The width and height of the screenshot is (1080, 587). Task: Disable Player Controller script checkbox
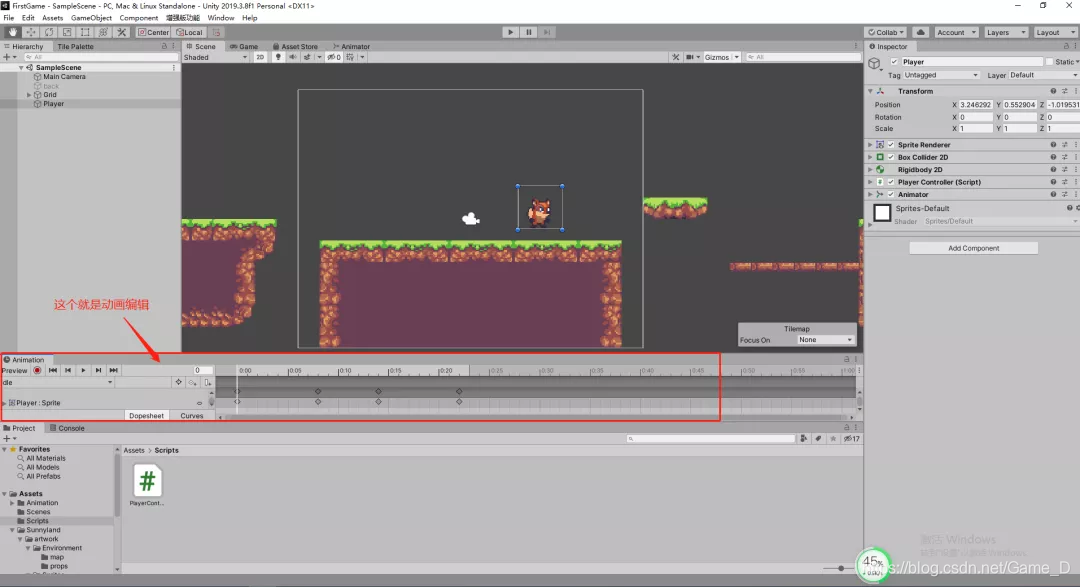891,182
